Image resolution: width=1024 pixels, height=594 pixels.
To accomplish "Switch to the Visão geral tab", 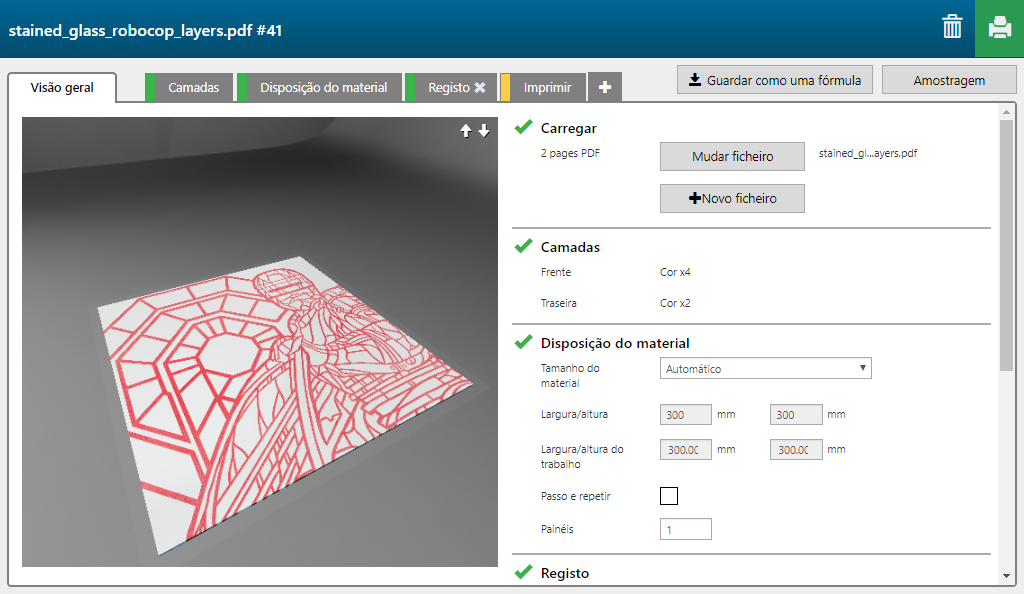I will pos(62,87).
